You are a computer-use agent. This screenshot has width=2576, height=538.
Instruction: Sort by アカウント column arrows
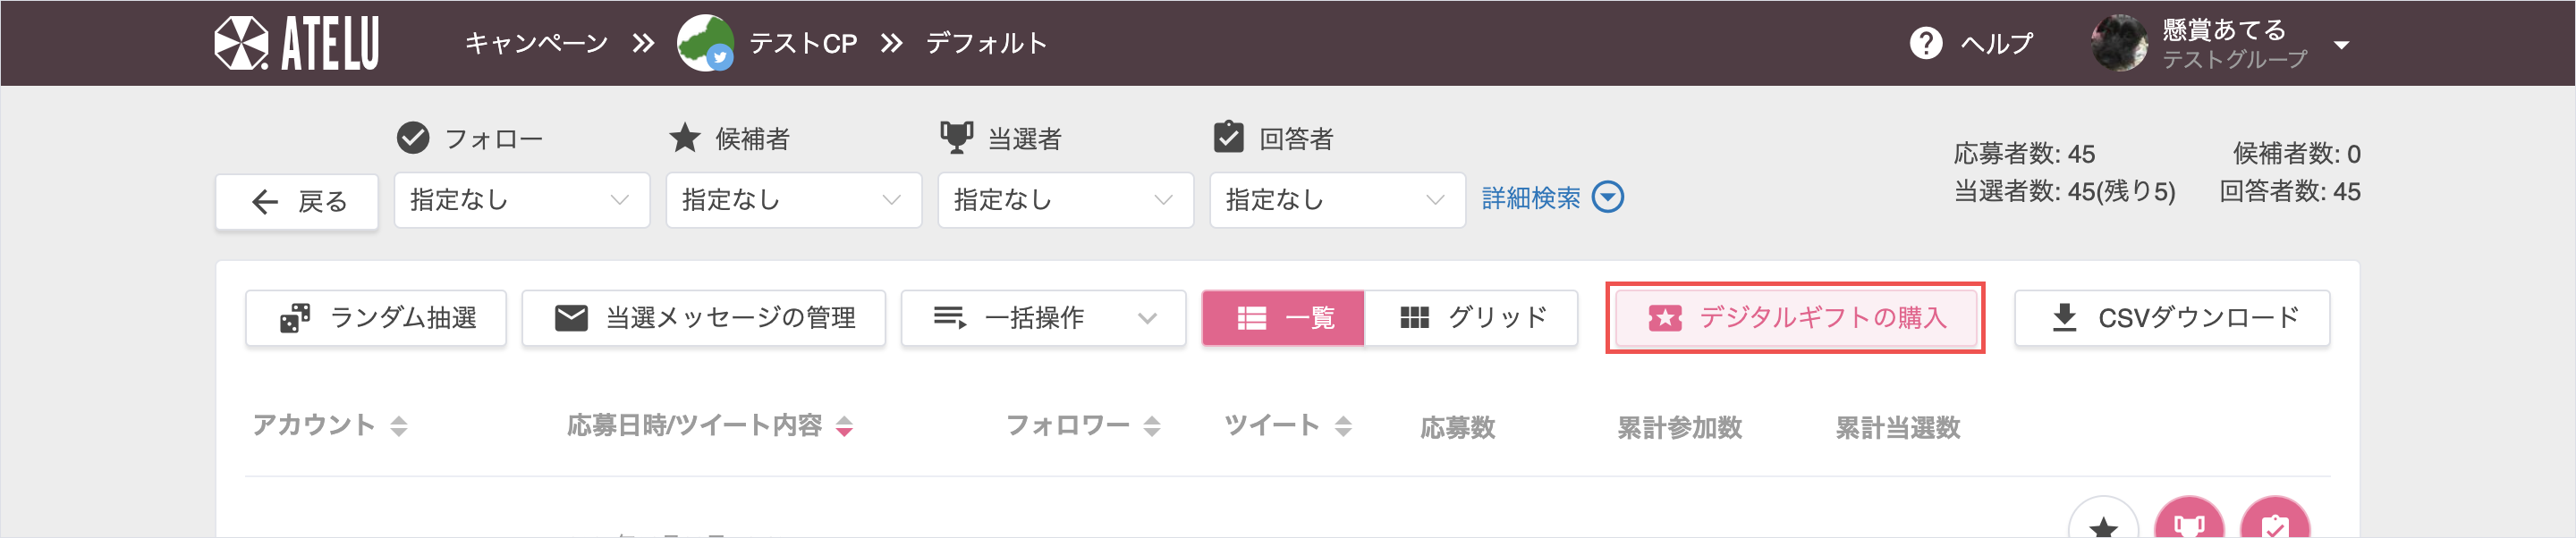(x=399, y=427)
